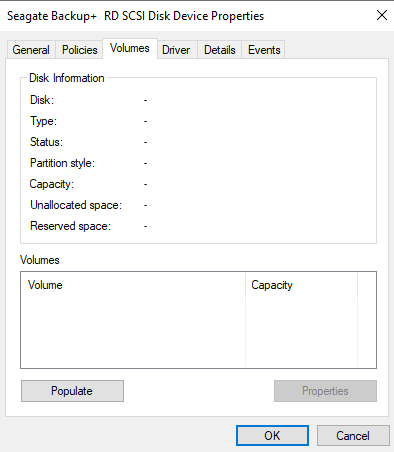View the Events tab
This screenshot has height=452, width=394.
[264, 50]
